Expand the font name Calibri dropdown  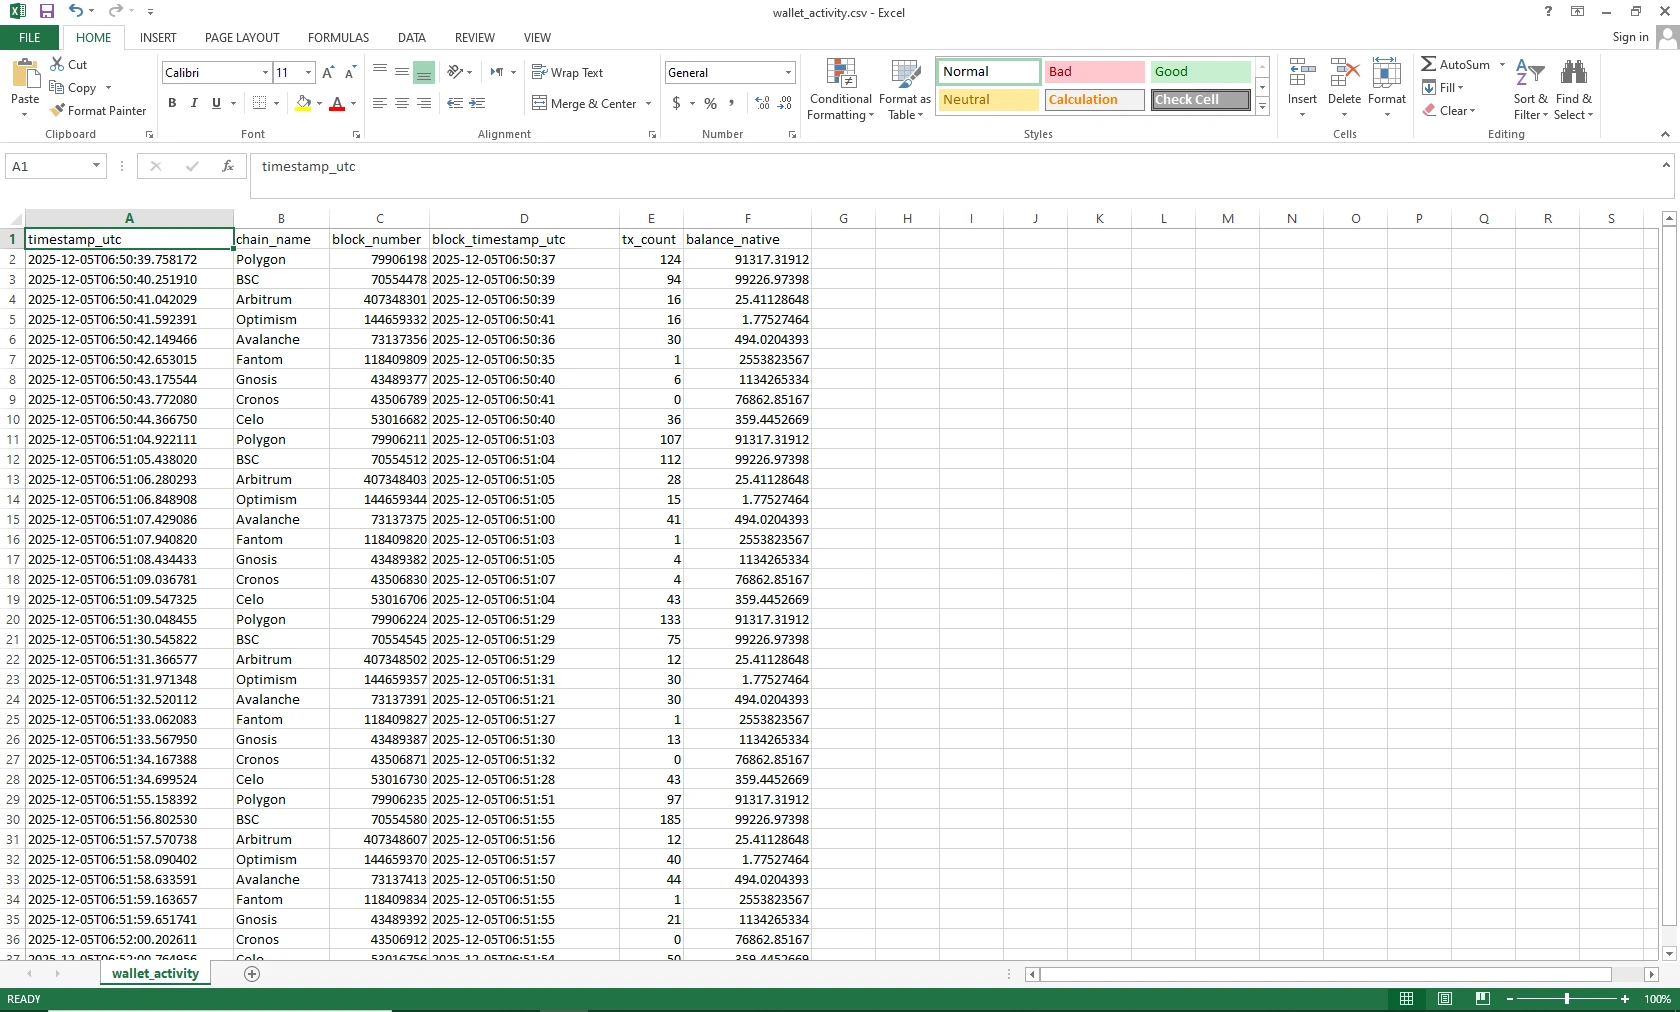[x=265, y=73]
